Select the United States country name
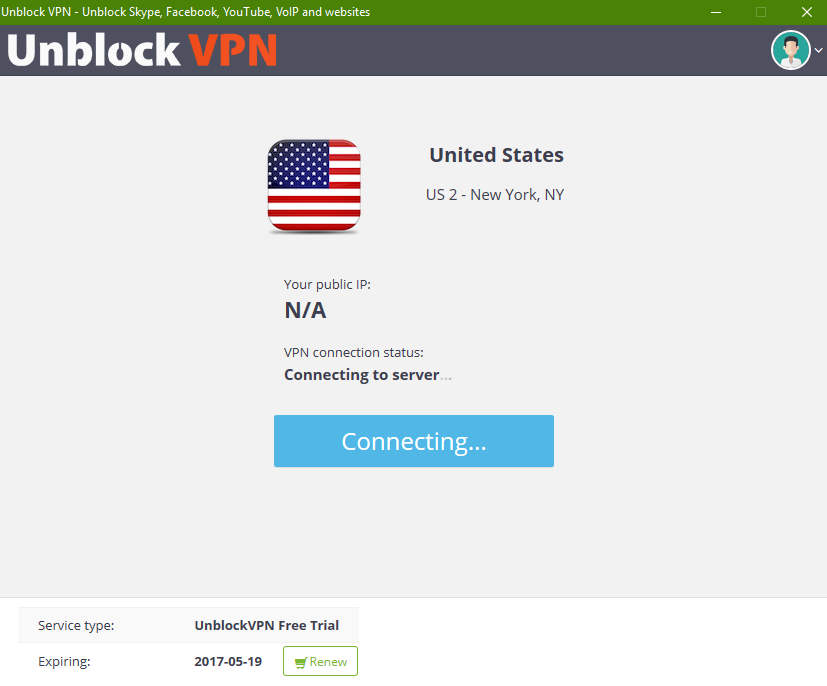The height and width of the screenshot is (686, 827). pos(496,155)
